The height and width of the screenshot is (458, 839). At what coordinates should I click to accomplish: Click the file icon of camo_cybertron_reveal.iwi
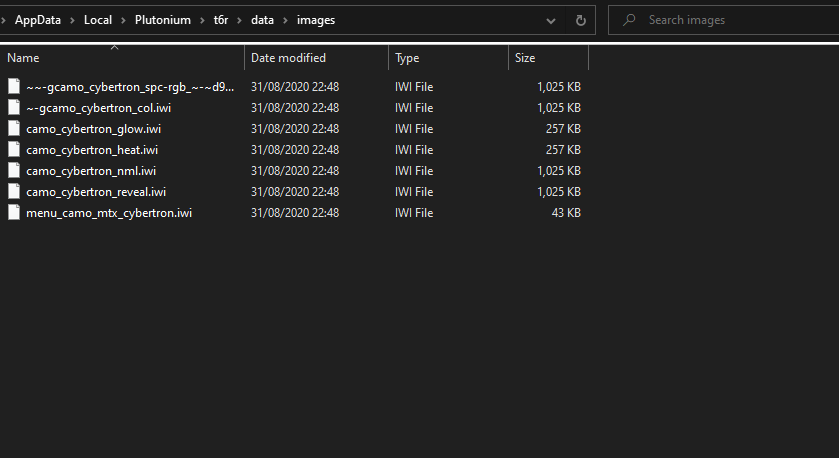14,192
